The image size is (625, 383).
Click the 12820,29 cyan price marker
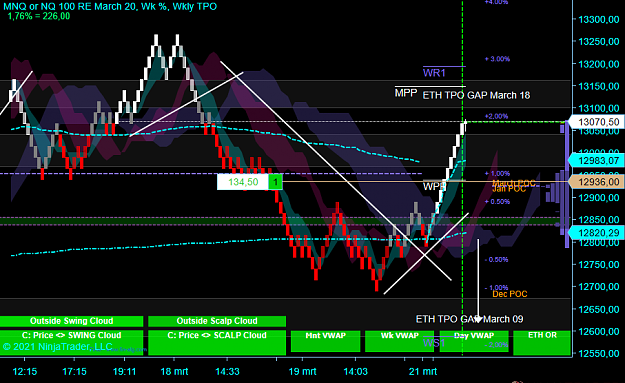(596, 233)
